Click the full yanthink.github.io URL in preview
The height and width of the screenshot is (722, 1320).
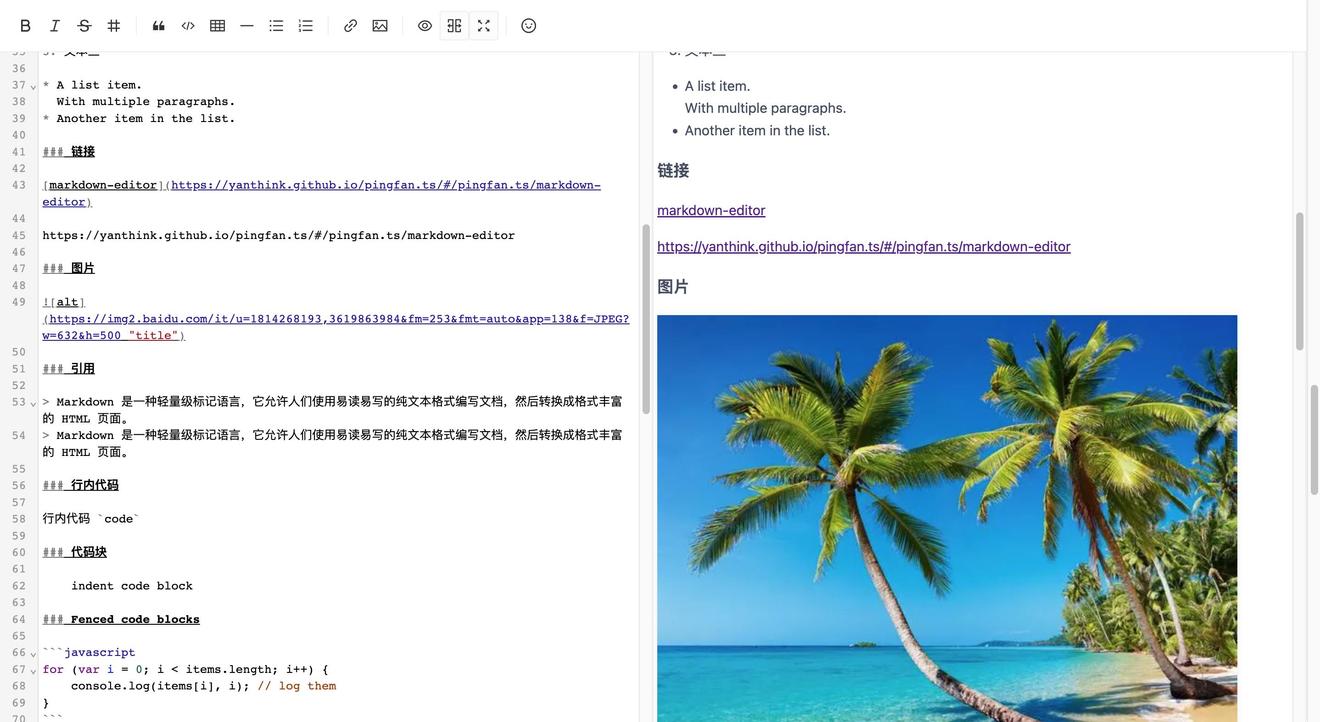tap(863, 246)
